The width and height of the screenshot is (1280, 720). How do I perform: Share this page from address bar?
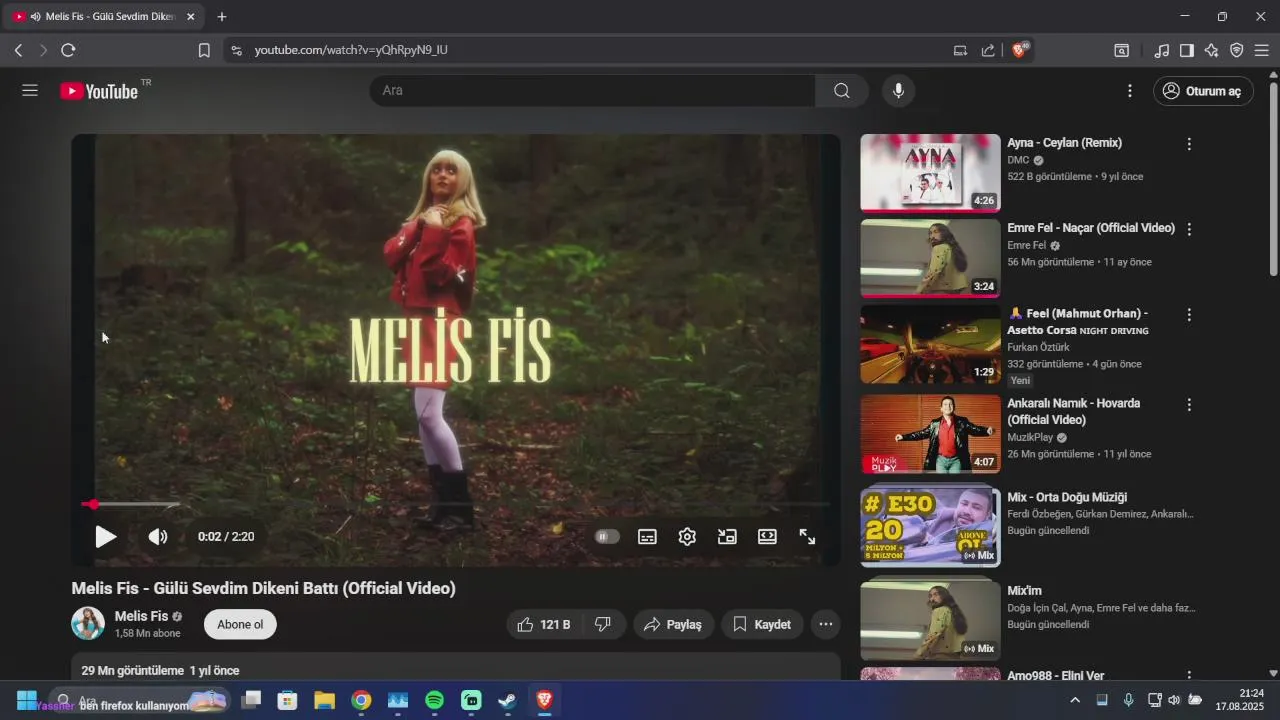[988, 50]
